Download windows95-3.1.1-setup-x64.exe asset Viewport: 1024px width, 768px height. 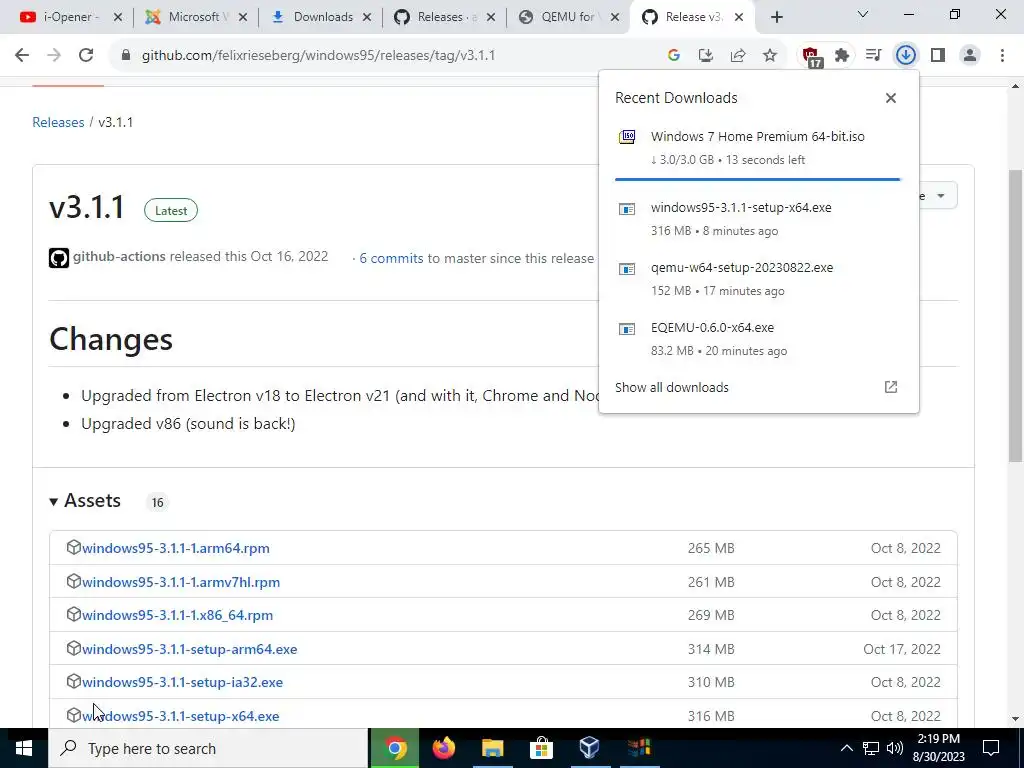(180, 716)
